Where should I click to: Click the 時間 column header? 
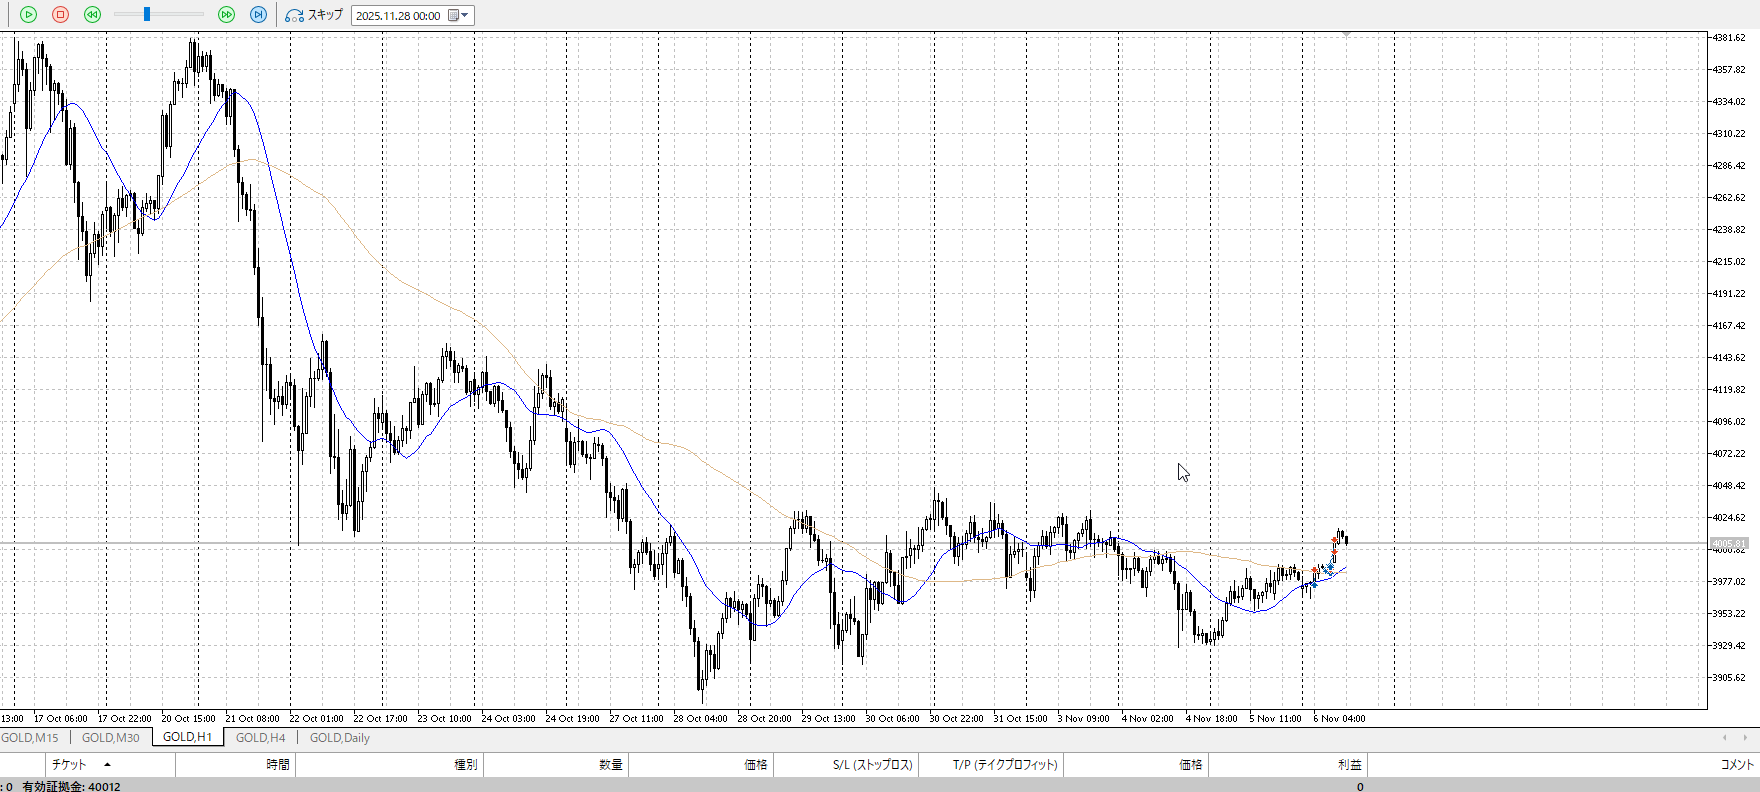pyautogui.click(x=277, y=765)
